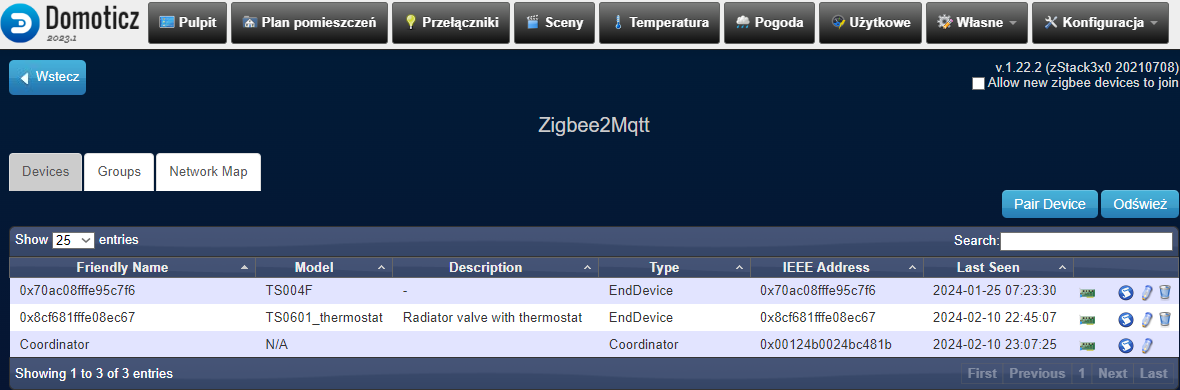Select page 1 in pagination
The height and width of the screenshot is (390, 1180).
pos(1081,373)
